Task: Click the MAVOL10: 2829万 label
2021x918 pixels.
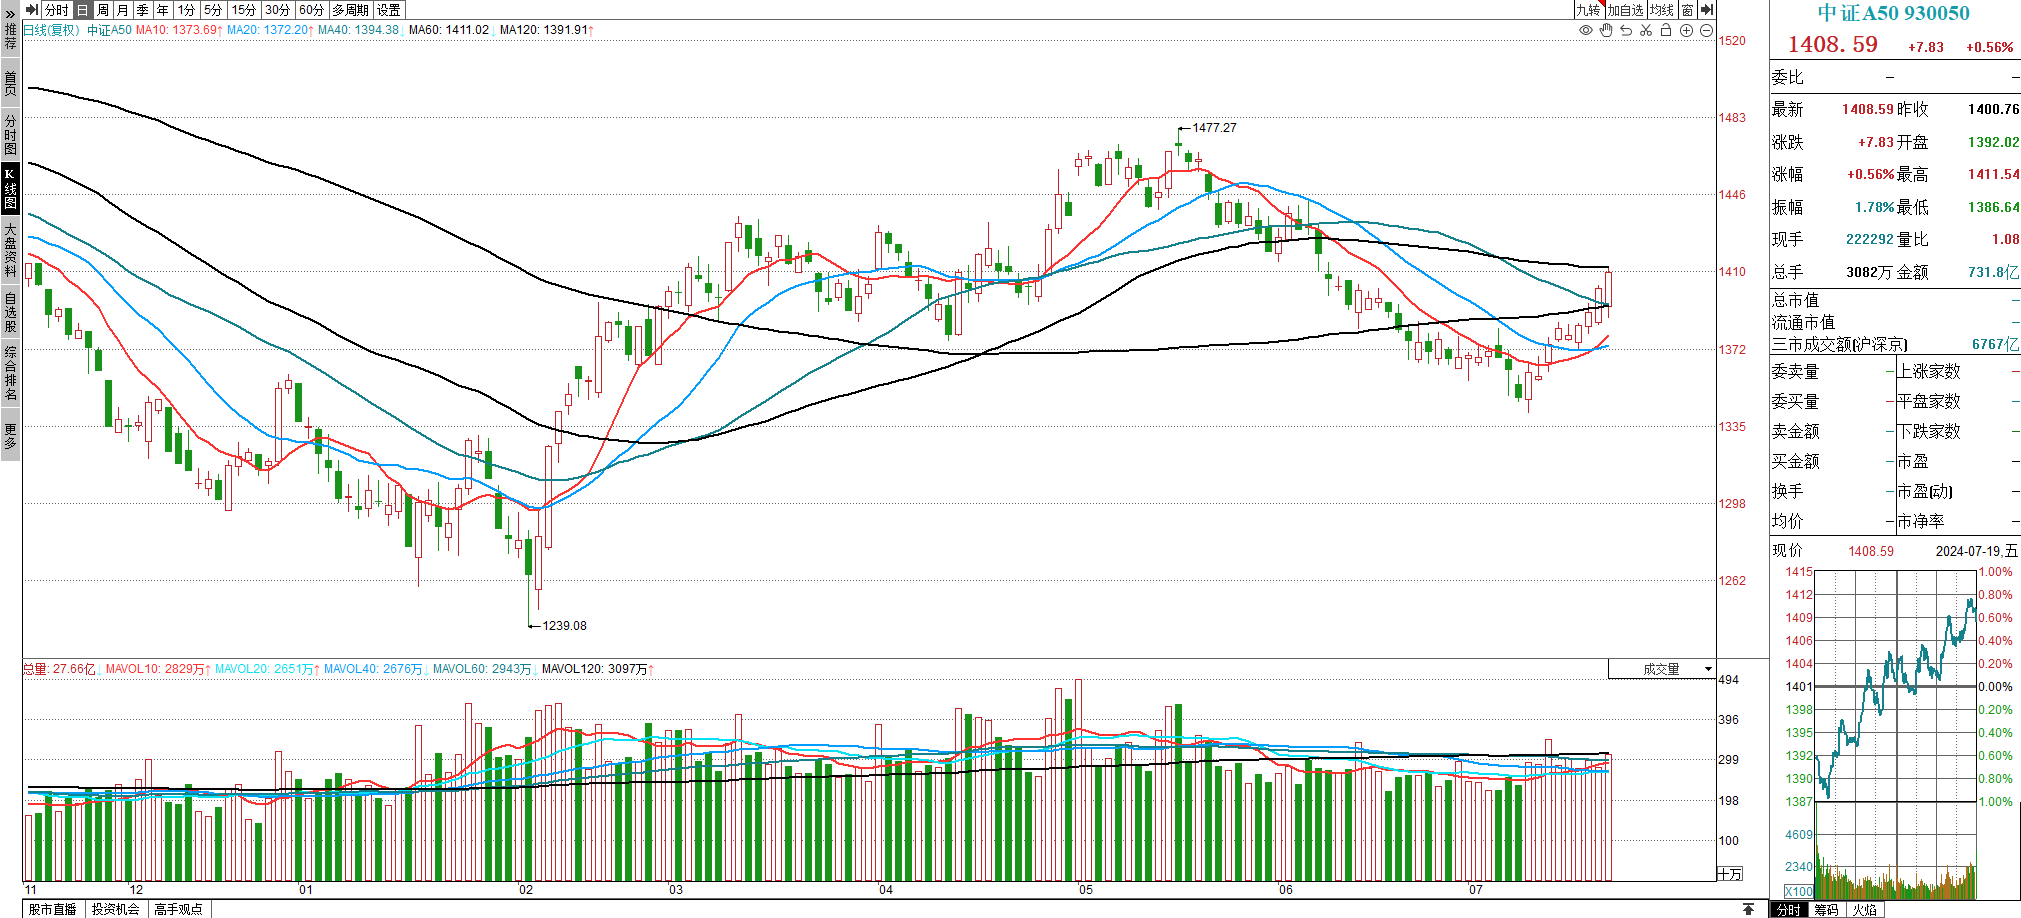Action: coord(157,669)
